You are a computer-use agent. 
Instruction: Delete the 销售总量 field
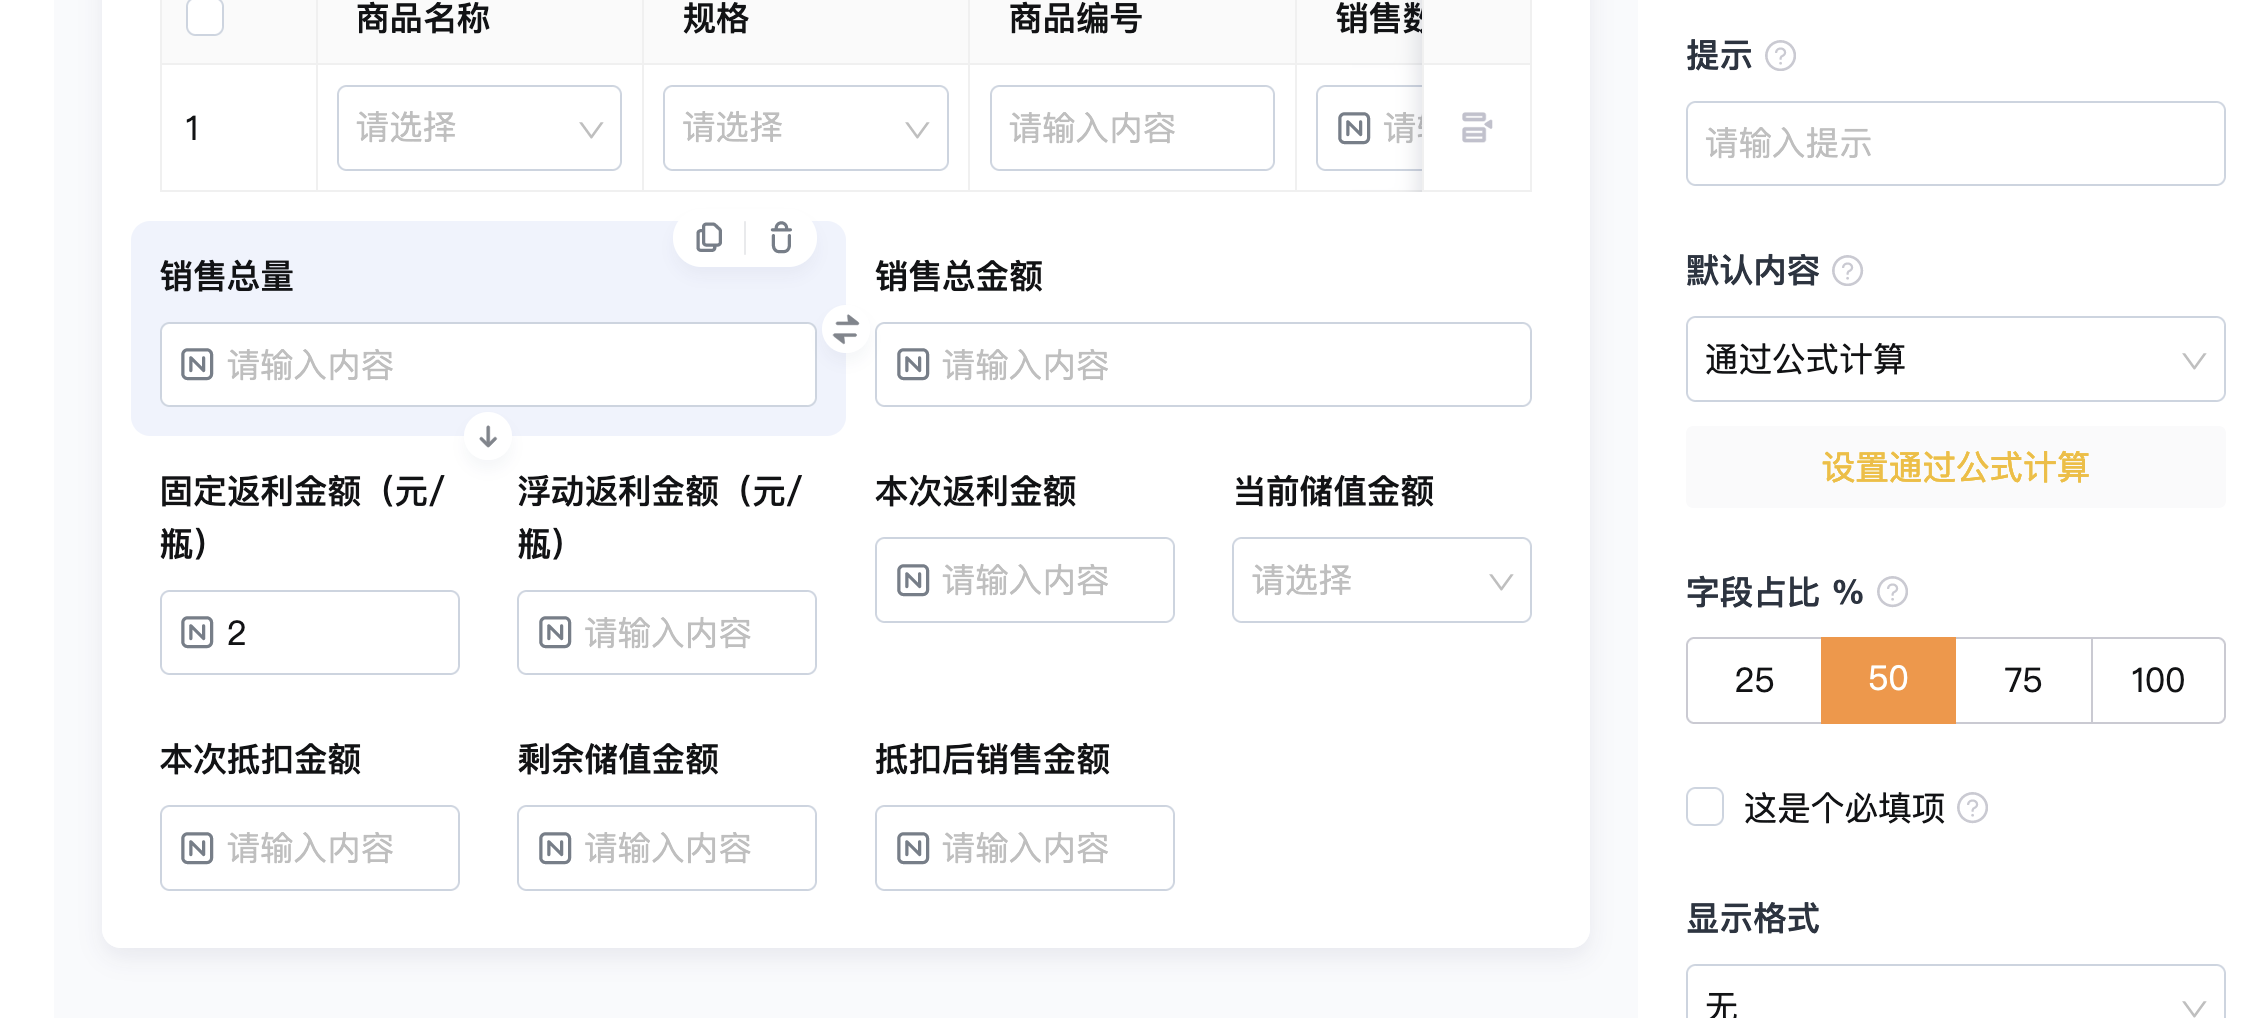(x=781, y=238)
